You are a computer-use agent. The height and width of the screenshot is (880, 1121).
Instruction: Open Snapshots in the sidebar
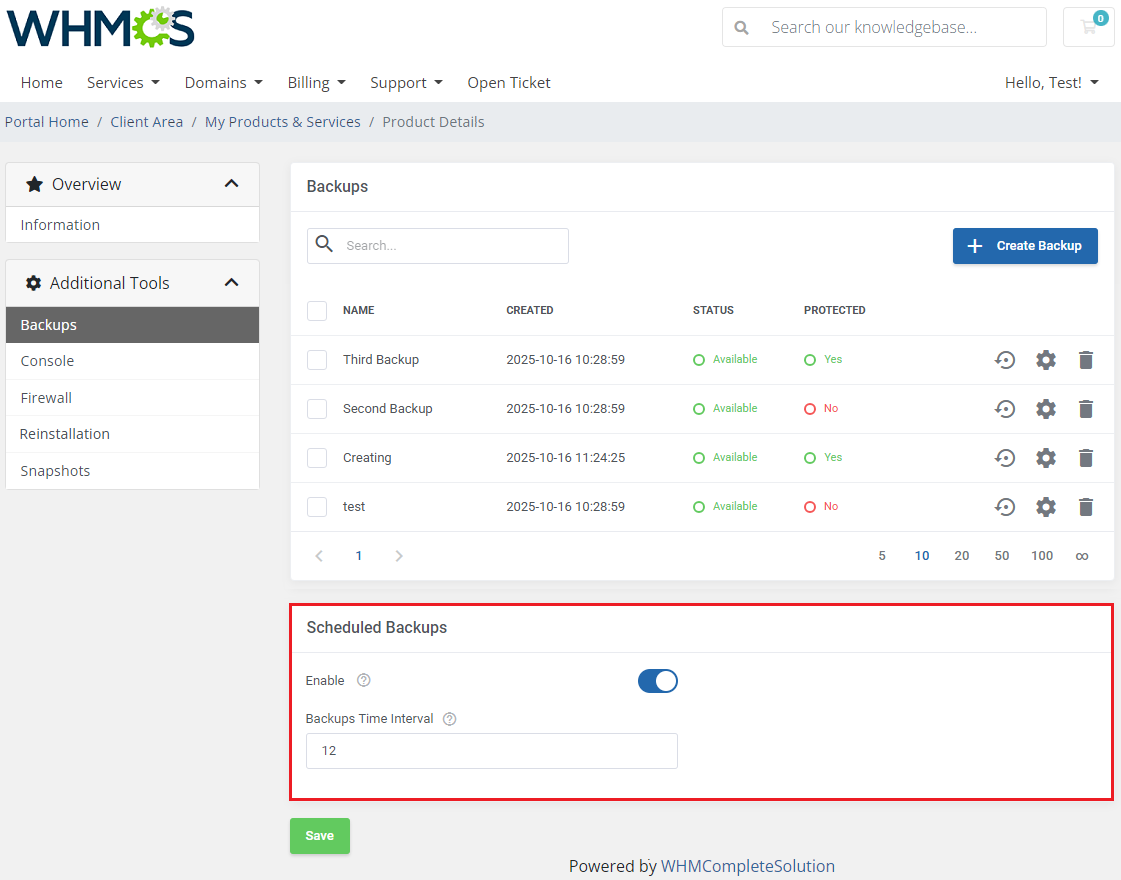tap(55, 471)
